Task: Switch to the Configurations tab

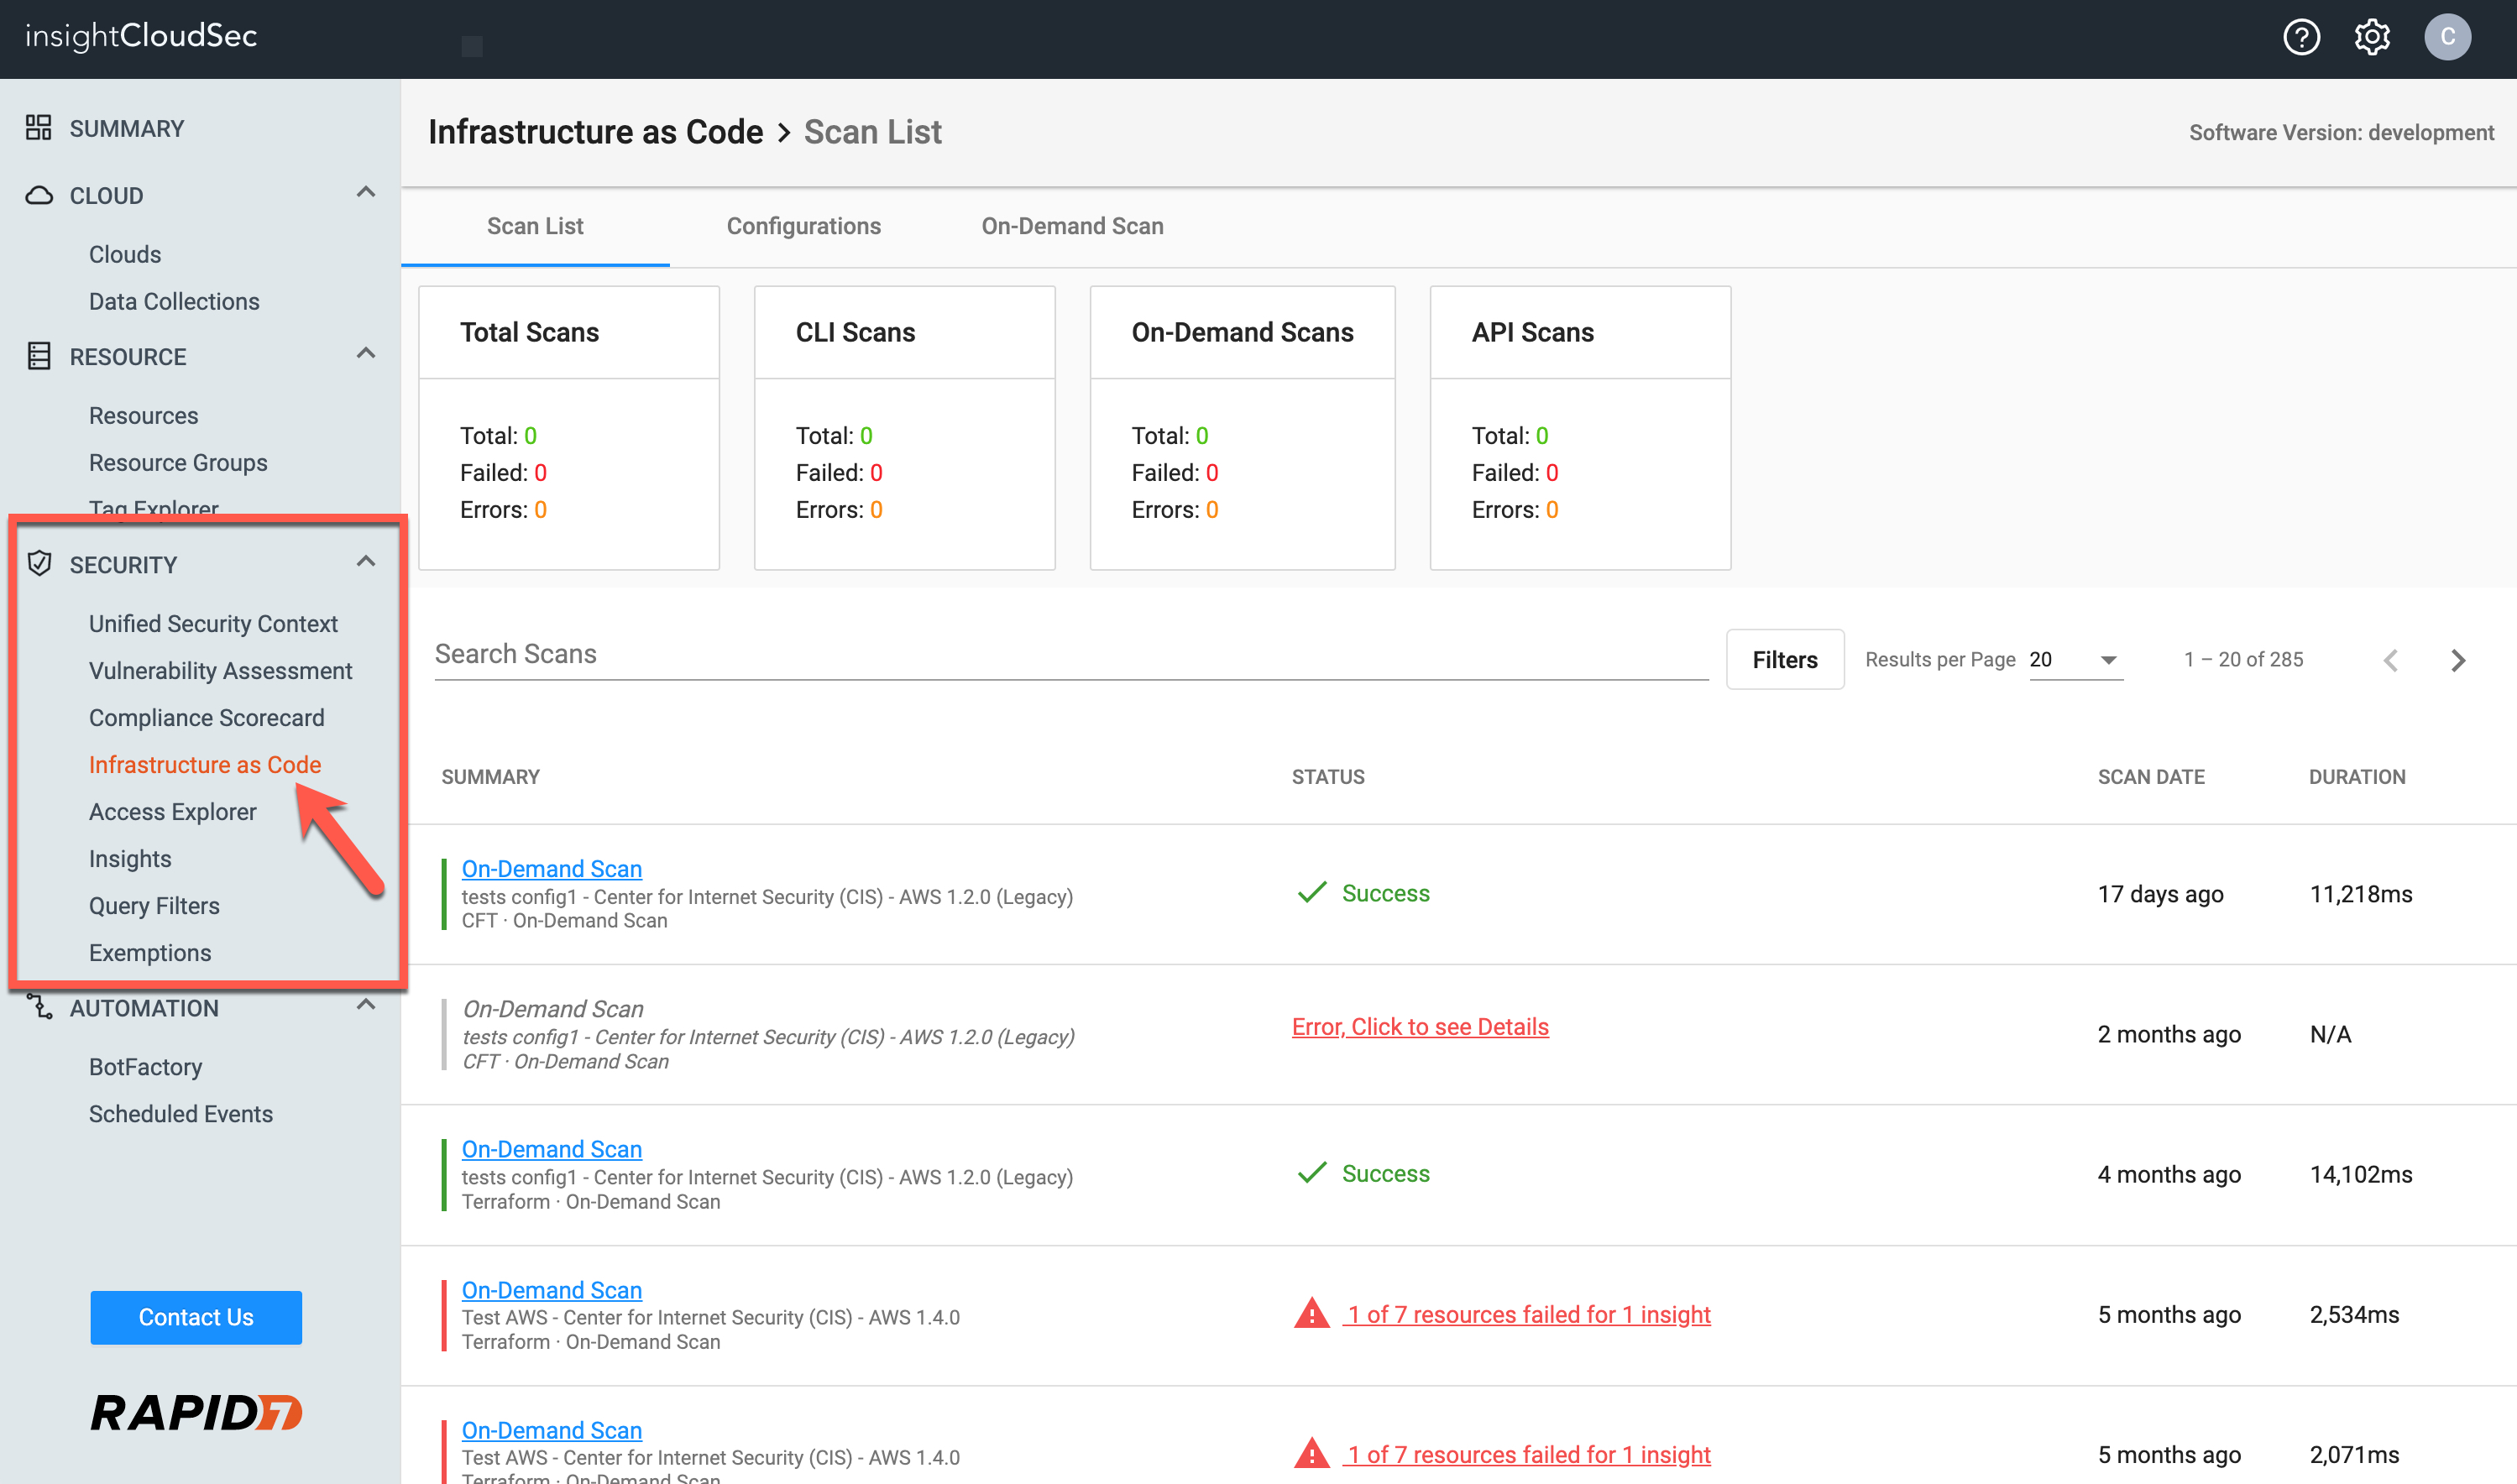Action: [803, 226]
